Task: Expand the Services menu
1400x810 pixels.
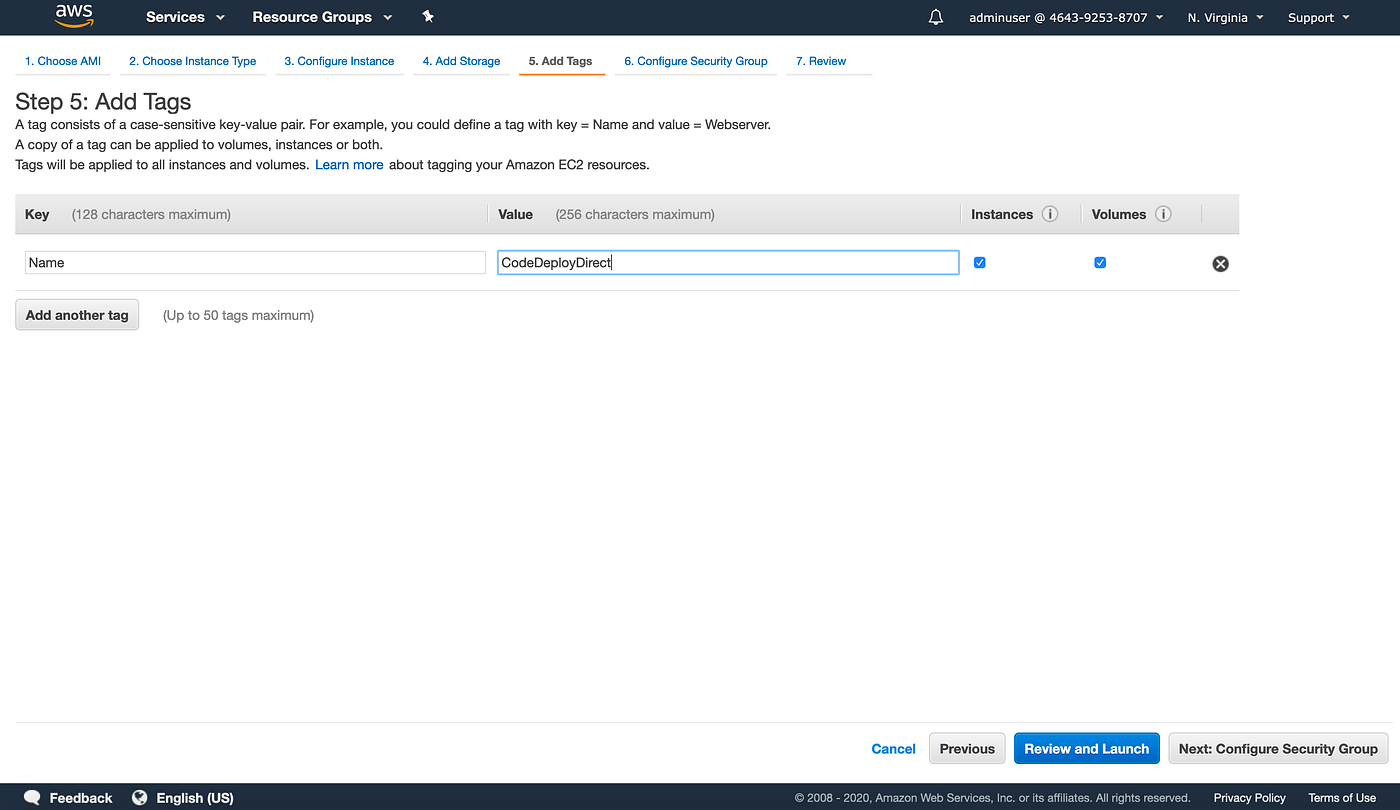Action: point(185,17)
